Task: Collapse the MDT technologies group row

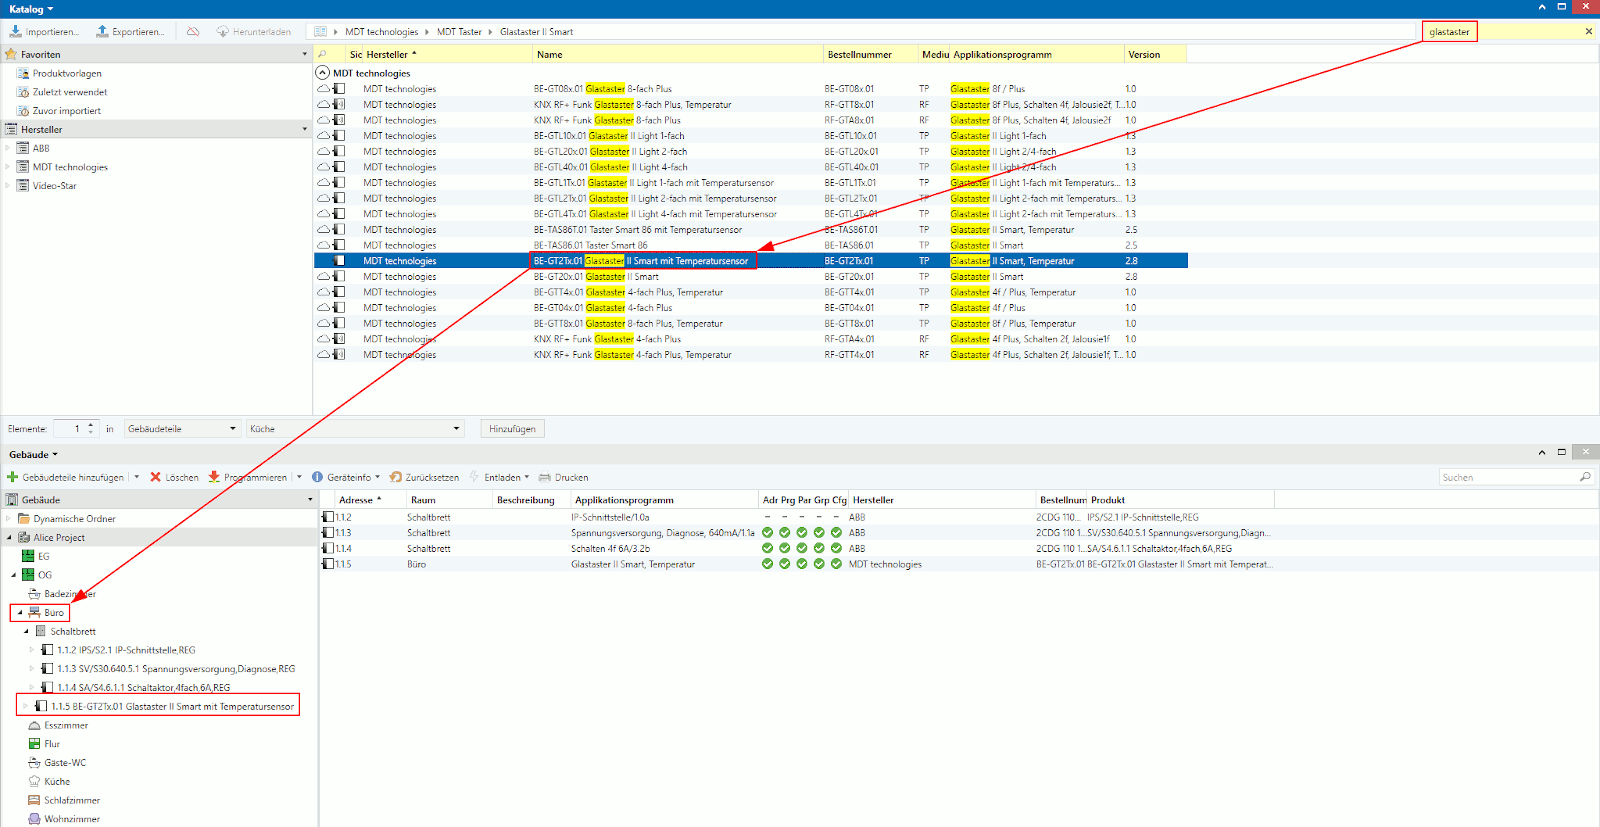Action: pyautogui.click(x=322, y=73)
